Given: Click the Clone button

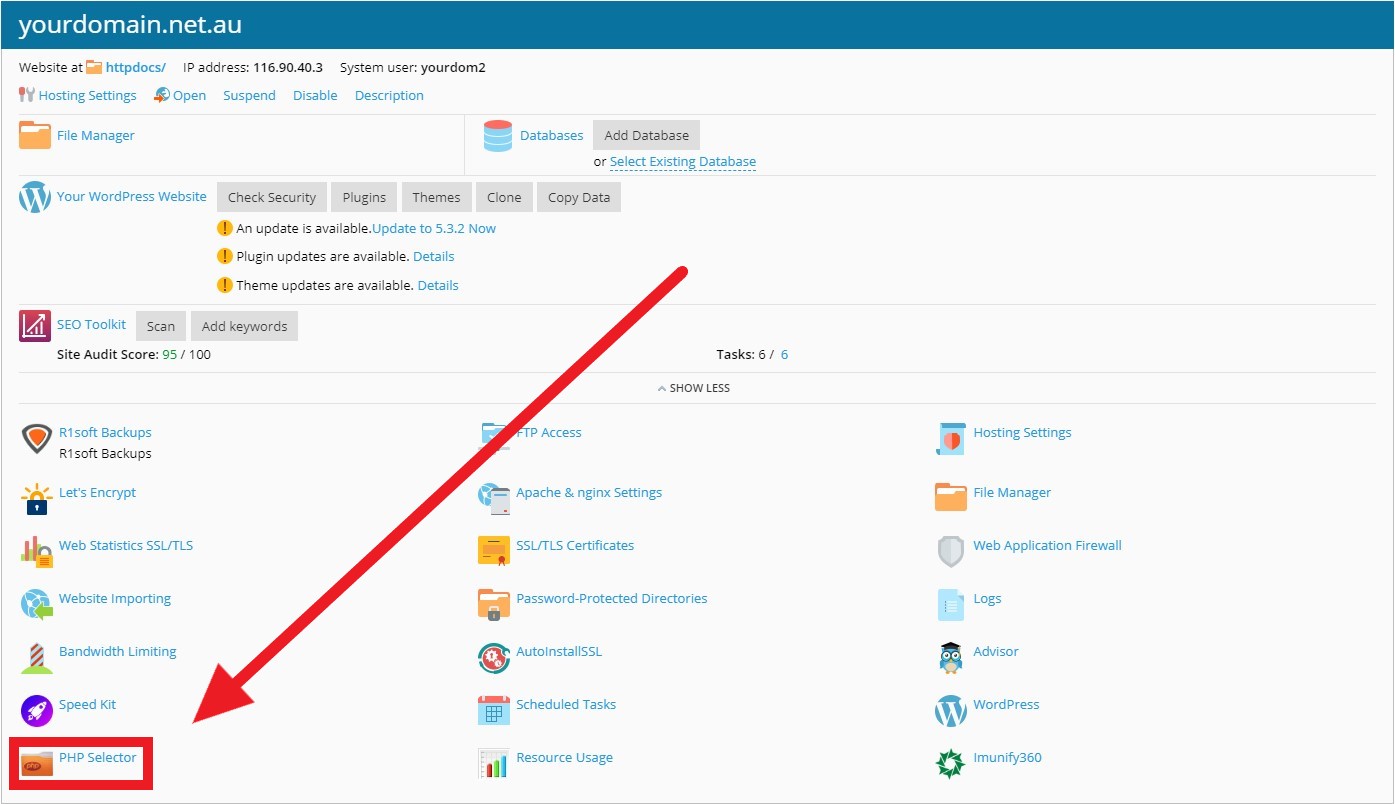Looking at the screenshot, I should (504, 197).
